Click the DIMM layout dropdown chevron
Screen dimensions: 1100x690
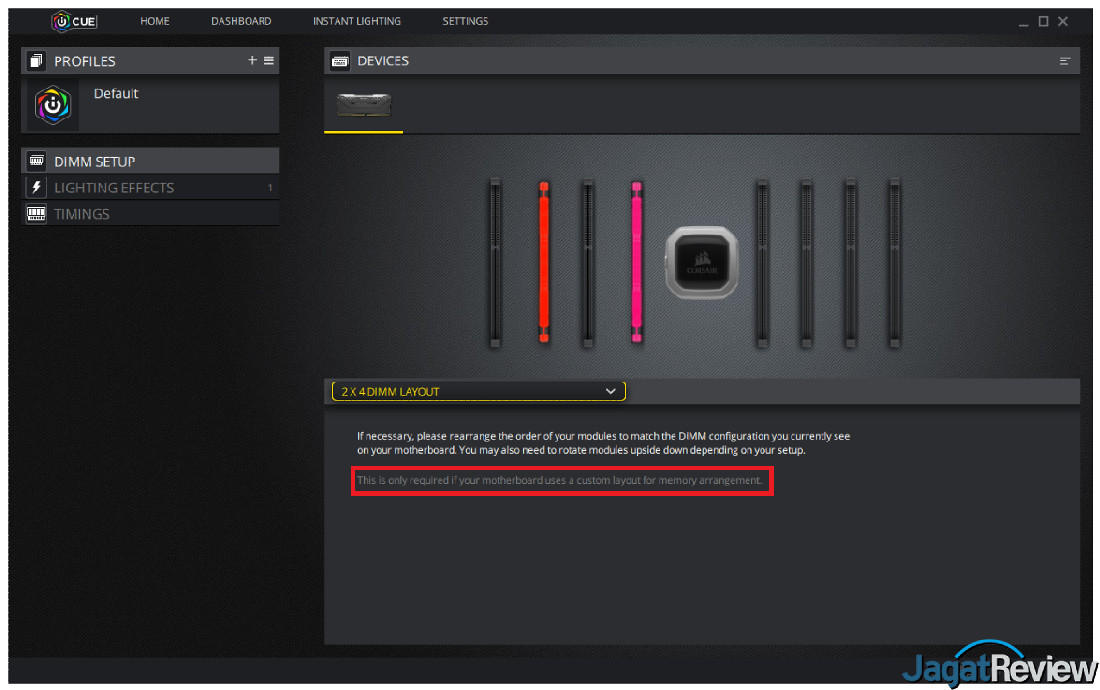610,391
